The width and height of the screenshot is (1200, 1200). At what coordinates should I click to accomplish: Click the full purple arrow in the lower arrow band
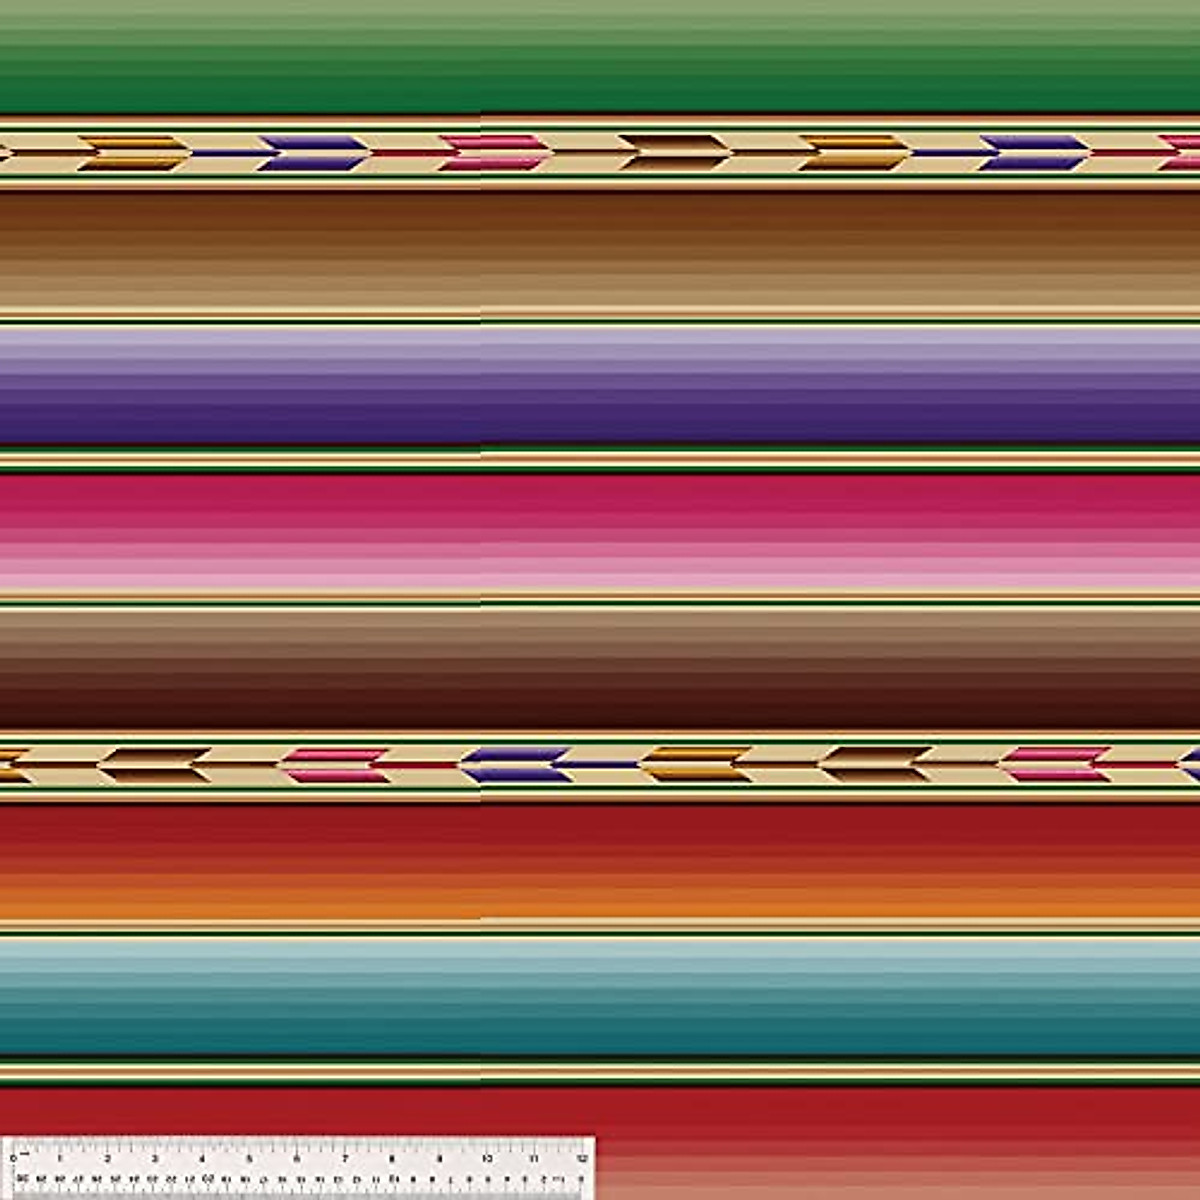[x=517, y=765]
